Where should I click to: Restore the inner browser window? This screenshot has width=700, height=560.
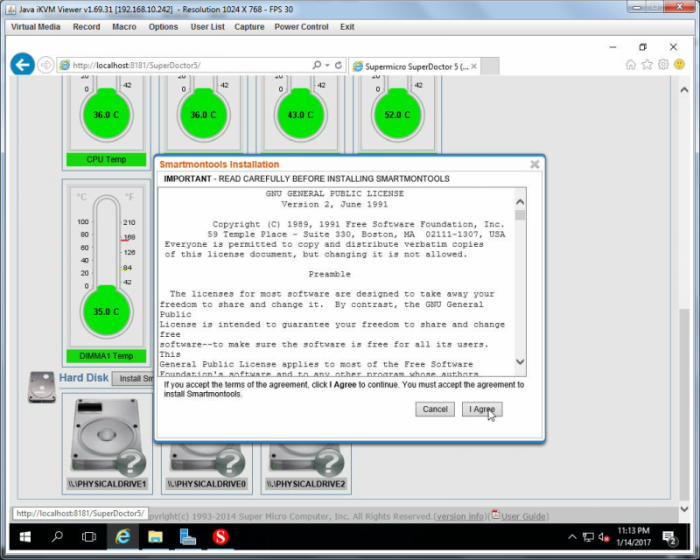[642, 47]
